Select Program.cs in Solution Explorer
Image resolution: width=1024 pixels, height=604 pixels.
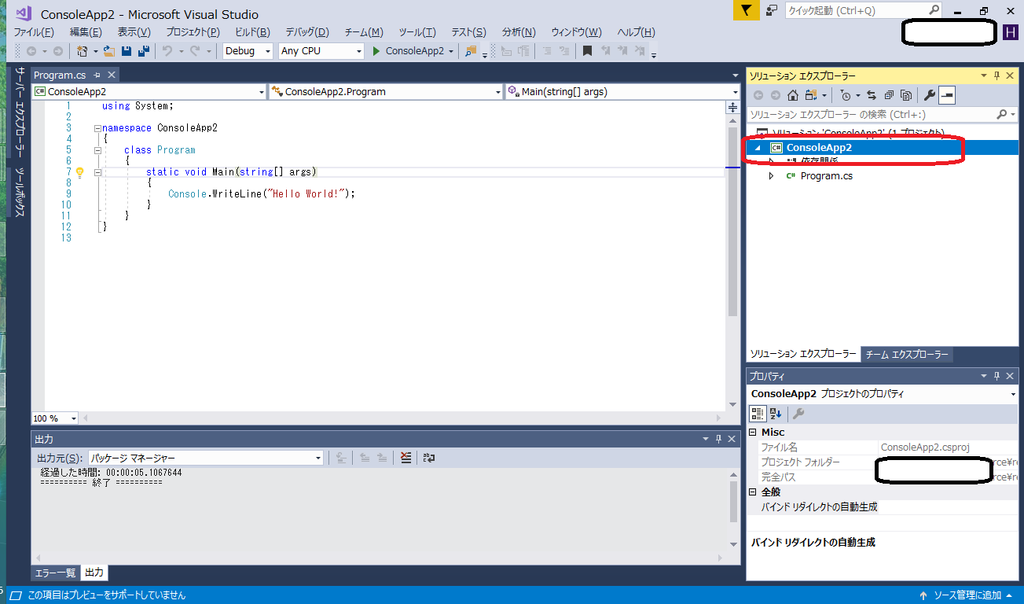pyautogui.click(x=826, y=176)
